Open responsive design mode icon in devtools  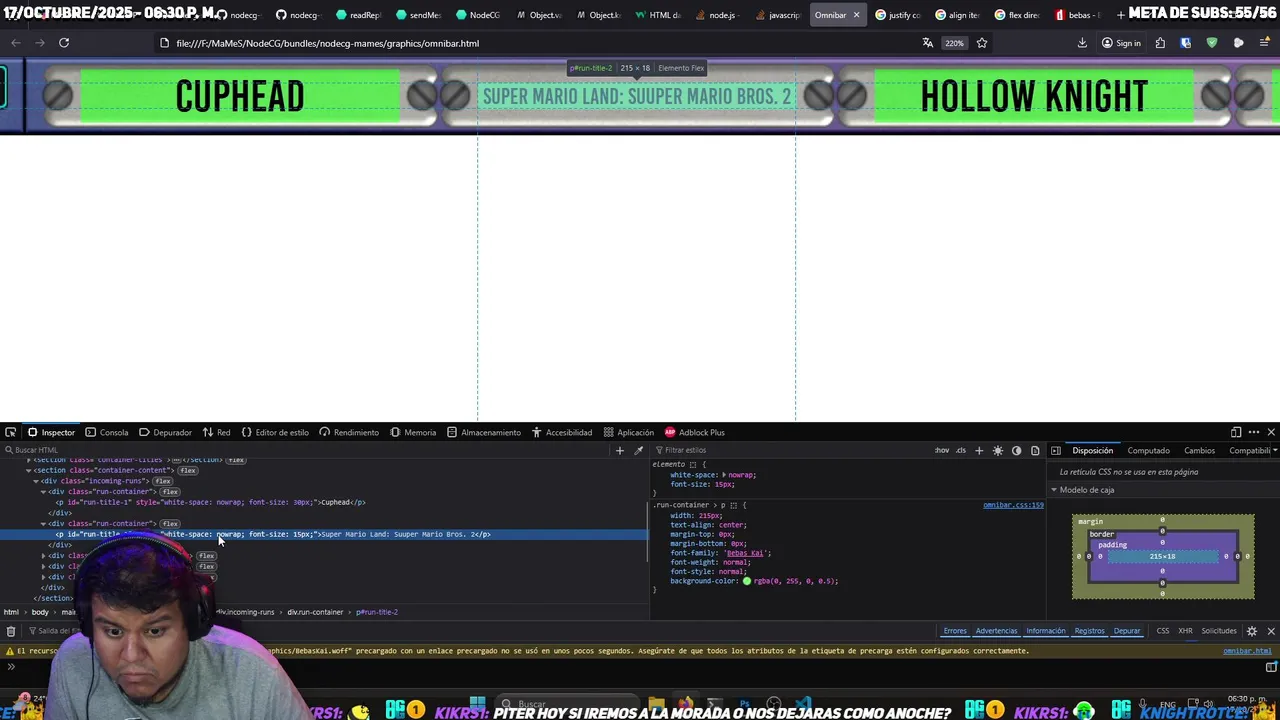pos(1236,432)
